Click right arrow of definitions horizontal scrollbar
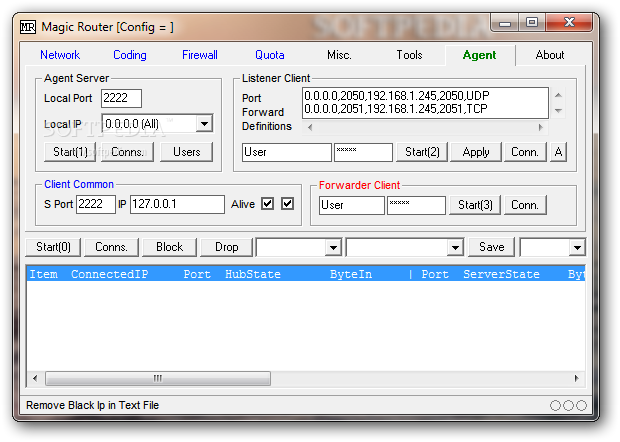 (541, 127)
